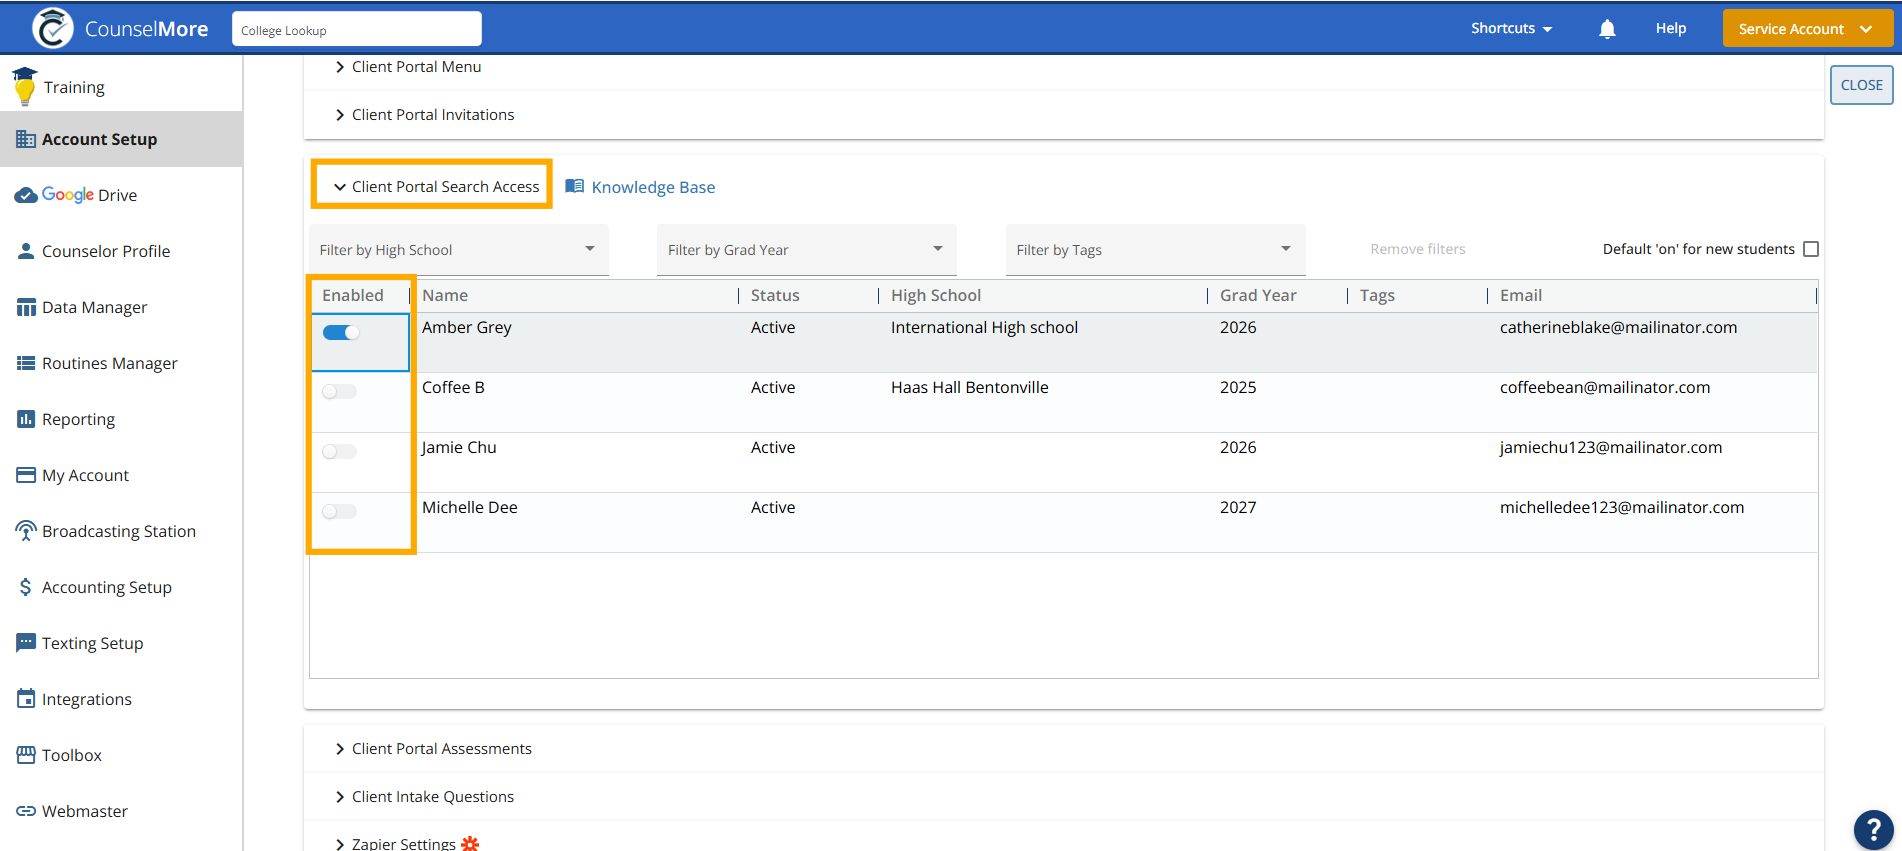Disable search access for Amber Grey
The image size is (1902, 851).
click(x=341, y=333)
